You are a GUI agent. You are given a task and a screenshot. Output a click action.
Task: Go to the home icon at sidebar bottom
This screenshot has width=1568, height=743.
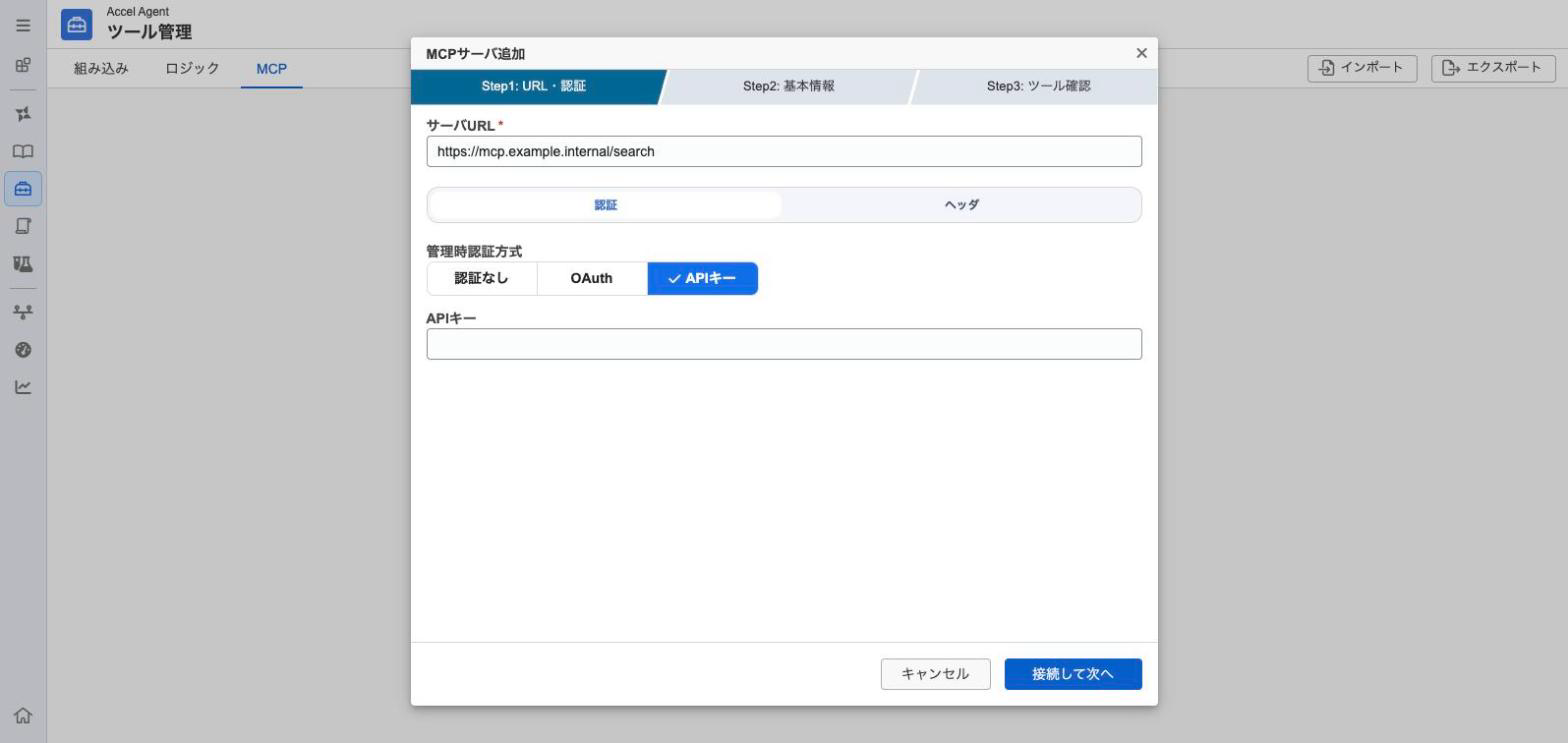coord(22,715)
